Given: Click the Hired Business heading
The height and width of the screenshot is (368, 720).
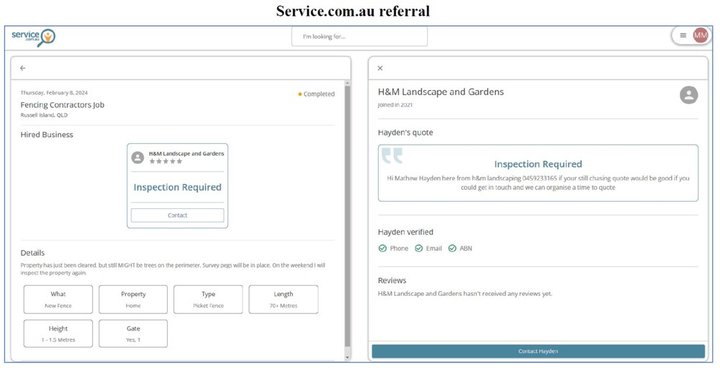Looking at the screenshot, I should (x=47, y=135).
